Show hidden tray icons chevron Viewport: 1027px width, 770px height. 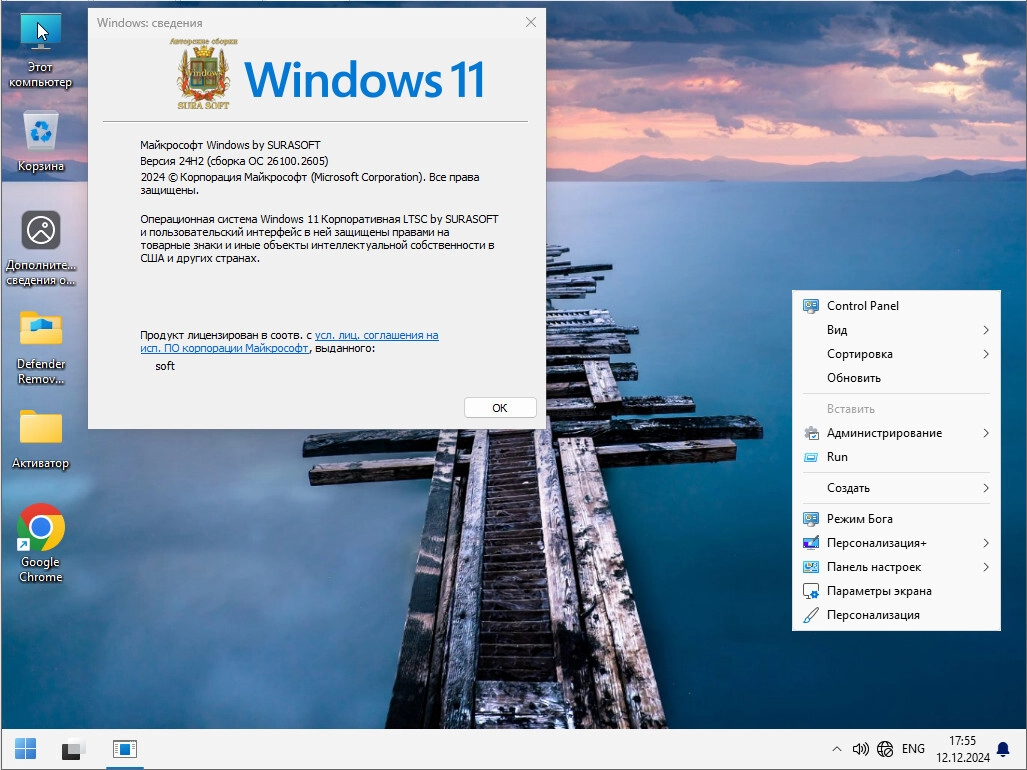click(x=836, y=749)
